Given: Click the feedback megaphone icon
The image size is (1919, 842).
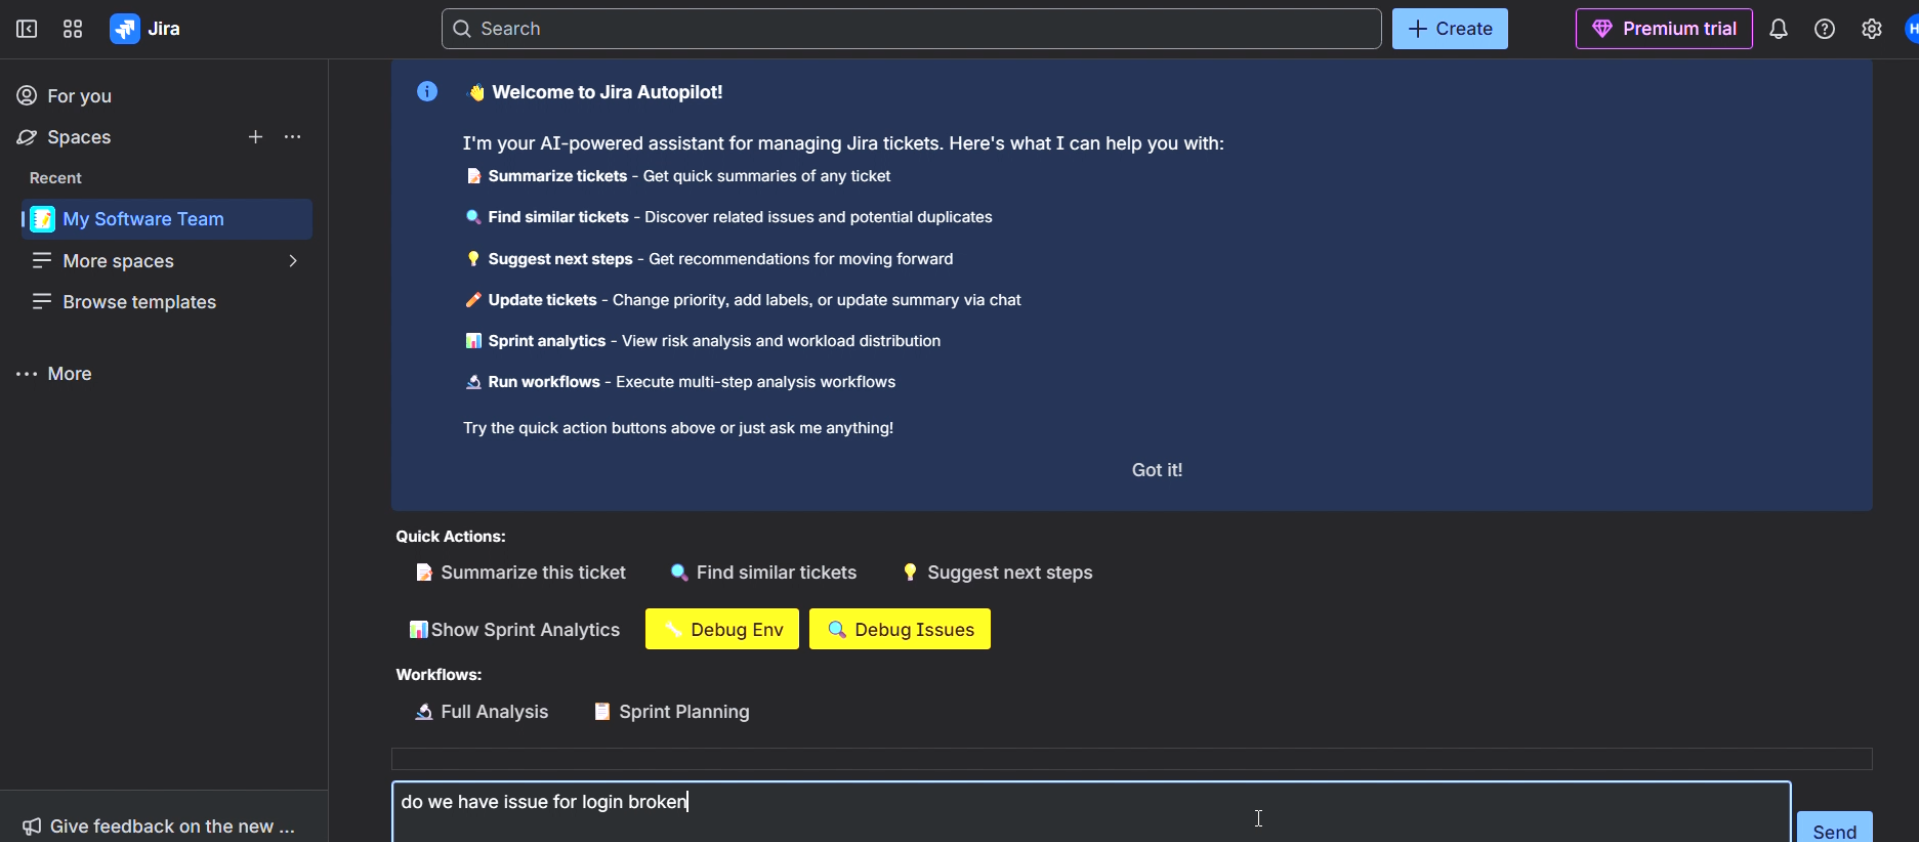Looking at the screenshot, I should pos(31,826).
